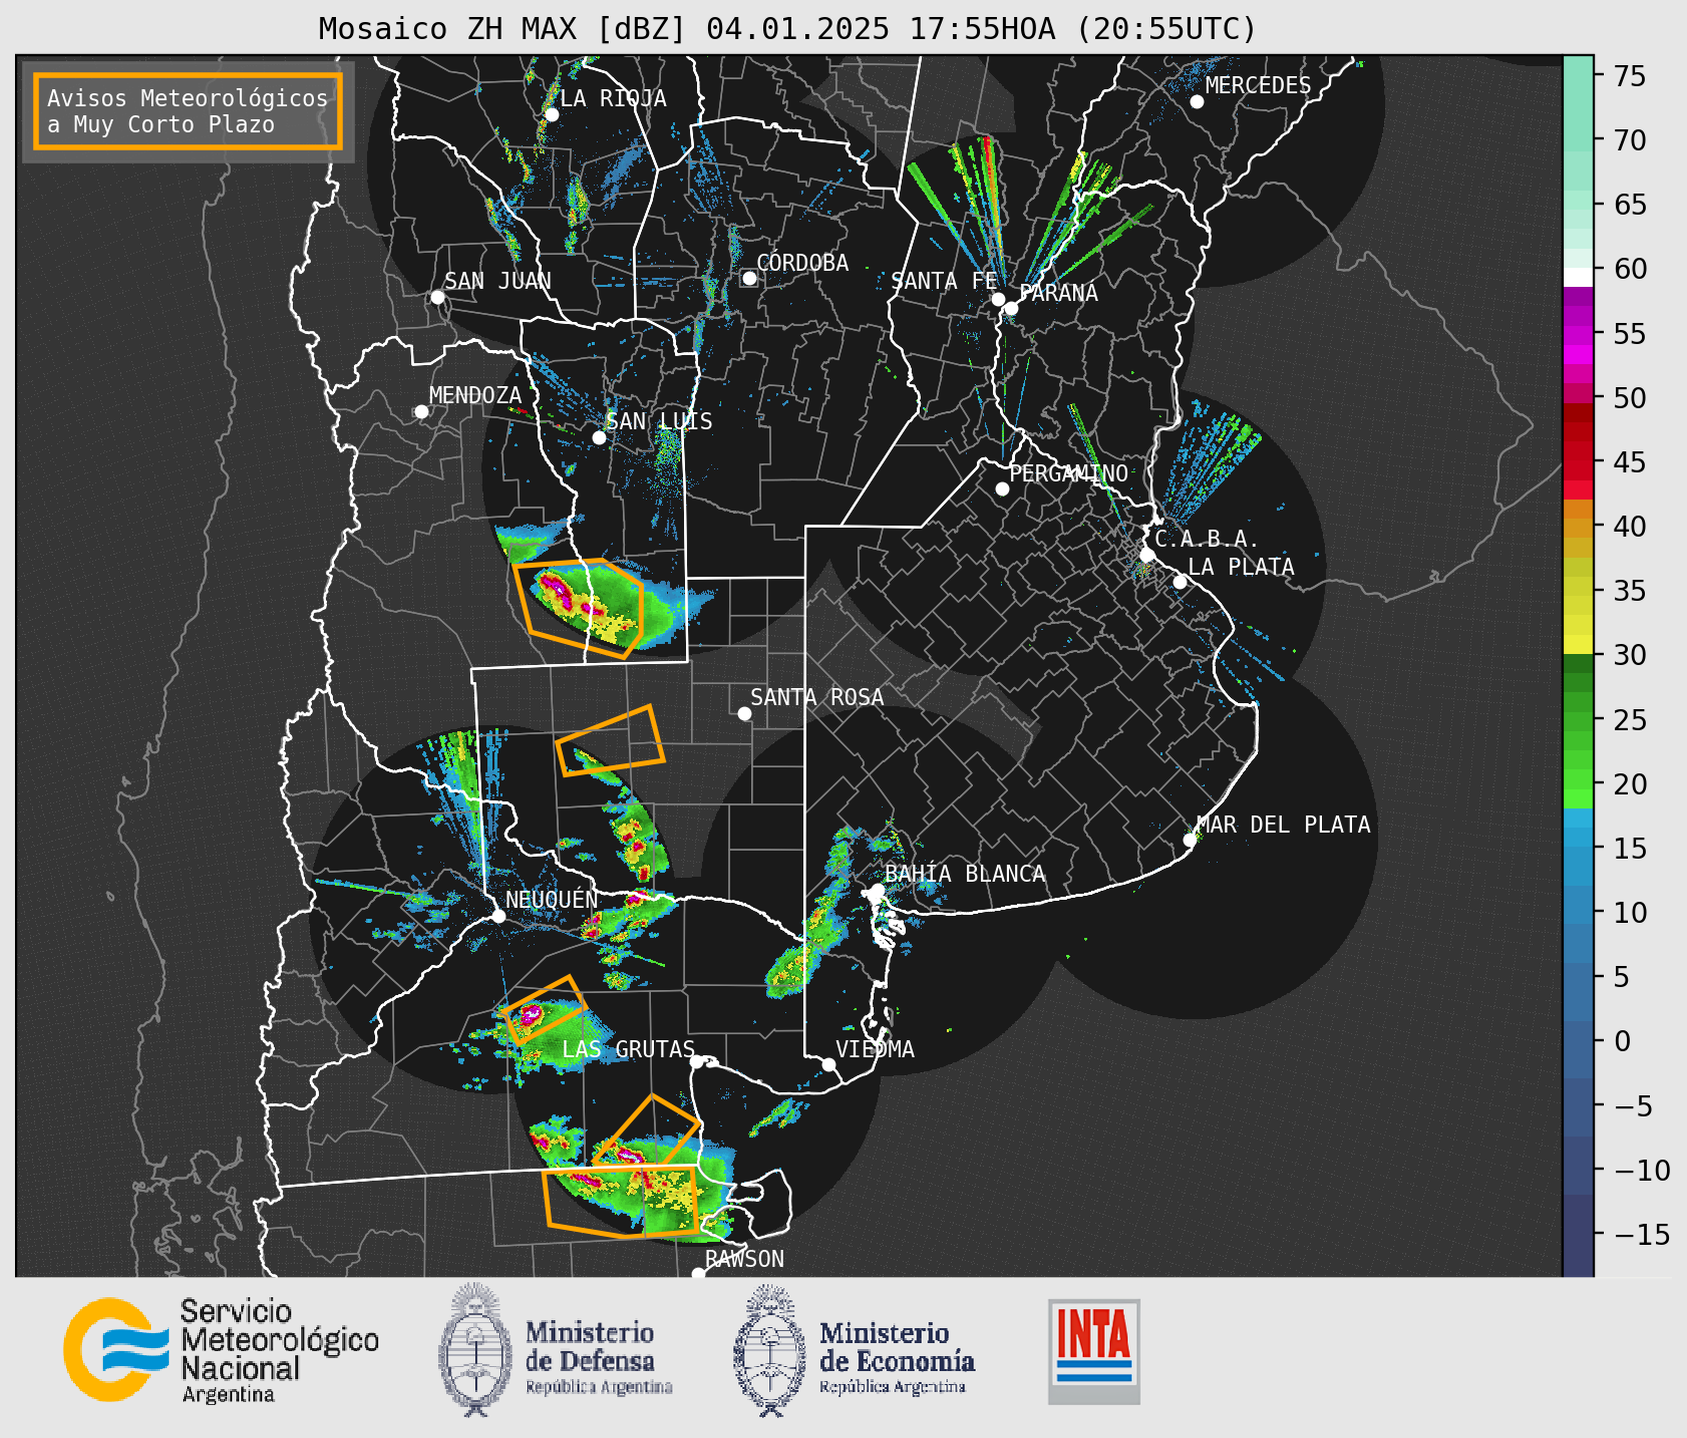Click the LAS GRUTAS city label

click(628, 1049)
